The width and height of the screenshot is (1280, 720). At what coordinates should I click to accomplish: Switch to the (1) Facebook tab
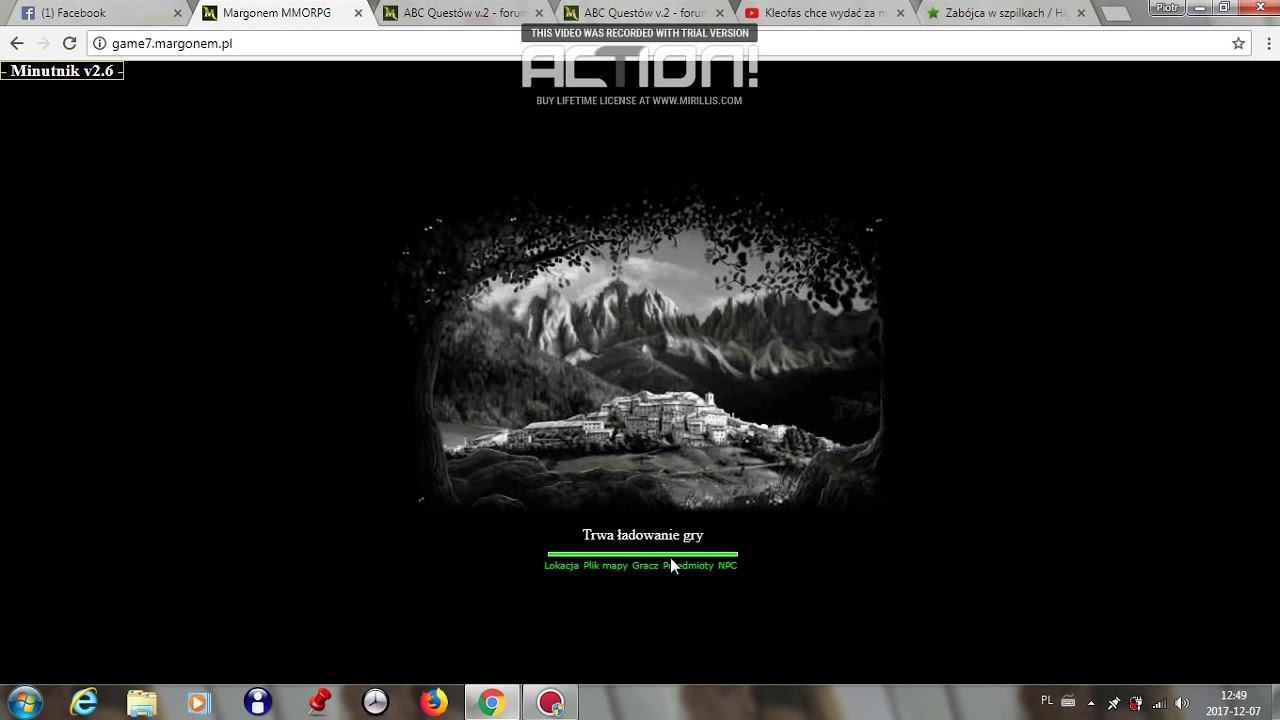tap(98, 13)
